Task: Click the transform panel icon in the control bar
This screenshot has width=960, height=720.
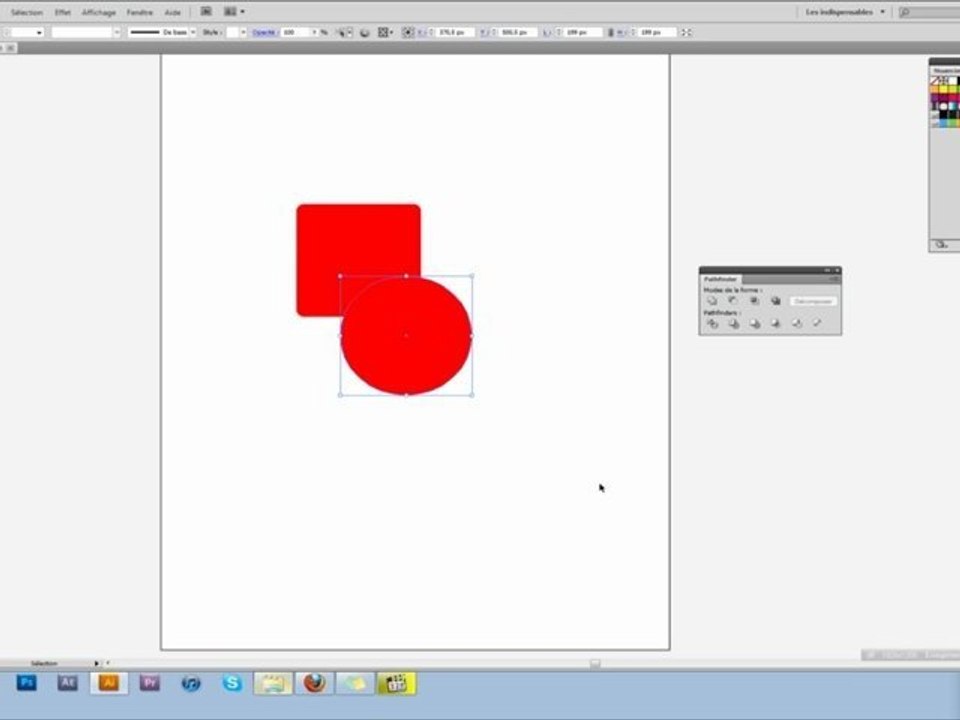Action: point(686,32)
